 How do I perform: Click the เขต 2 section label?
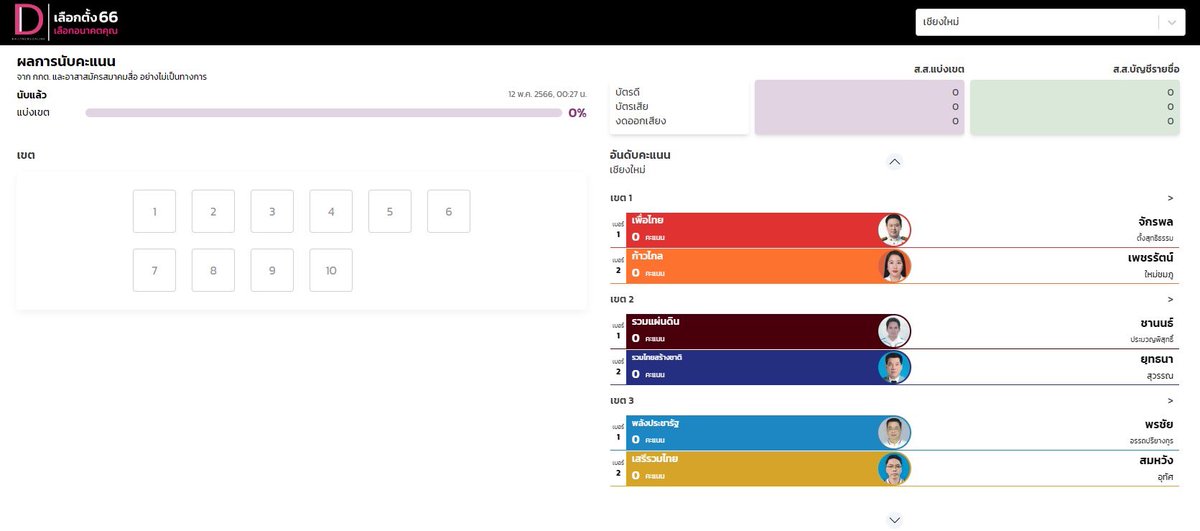(x=621, y=299)
